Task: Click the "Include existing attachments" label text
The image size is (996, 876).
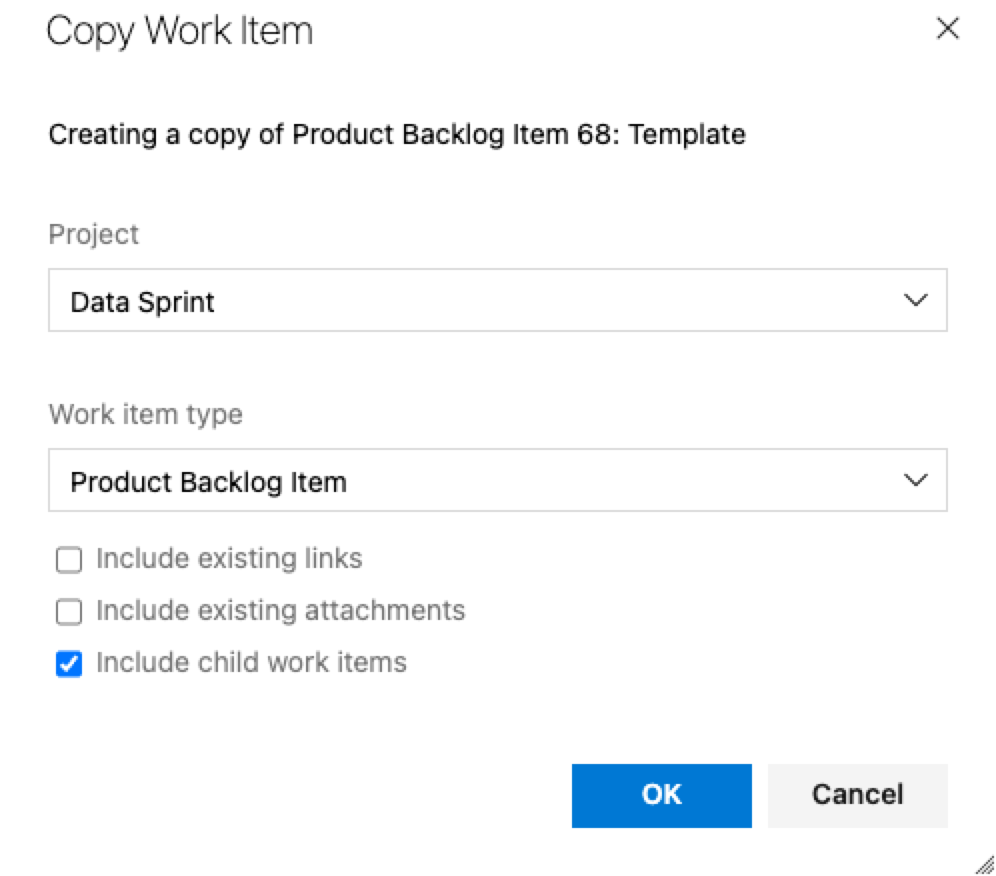Action: (x=280, y=610)
